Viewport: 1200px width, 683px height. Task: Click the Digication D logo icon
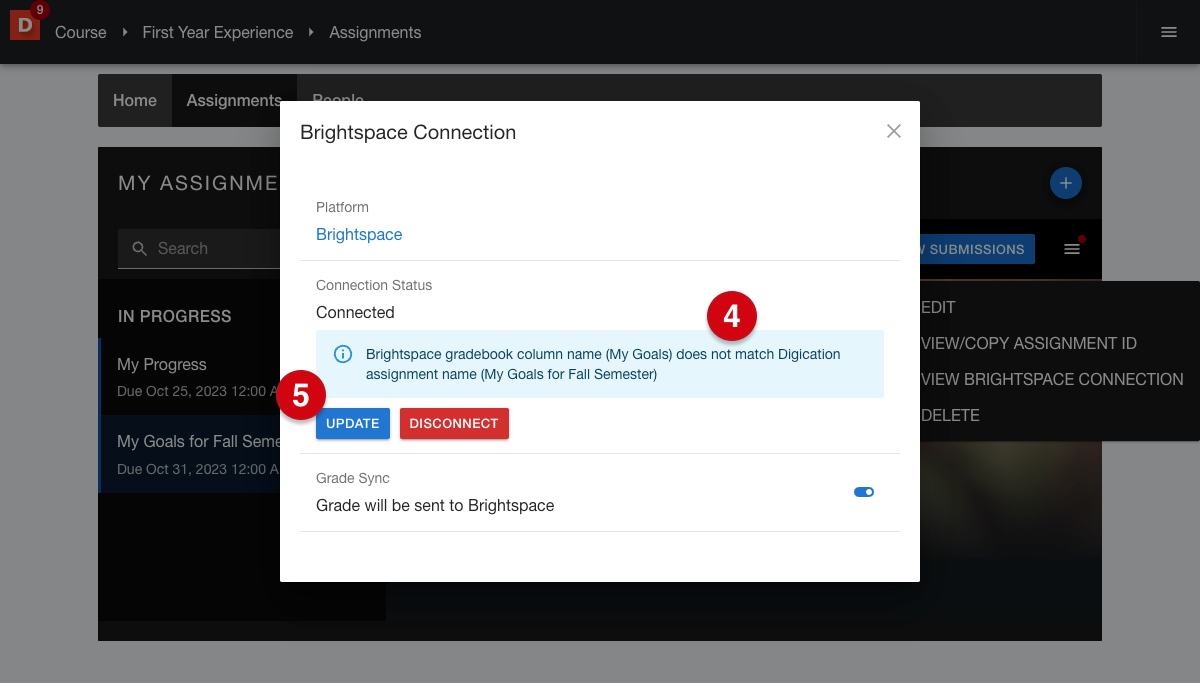24,25
